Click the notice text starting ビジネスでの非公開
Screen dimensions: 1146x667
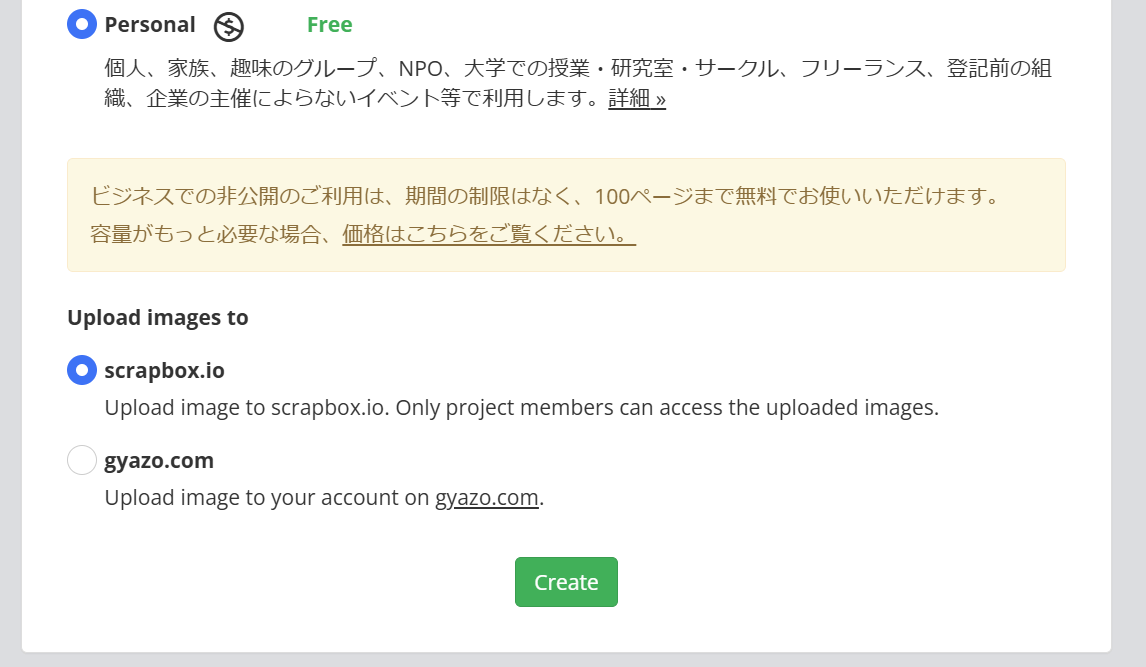544,196
